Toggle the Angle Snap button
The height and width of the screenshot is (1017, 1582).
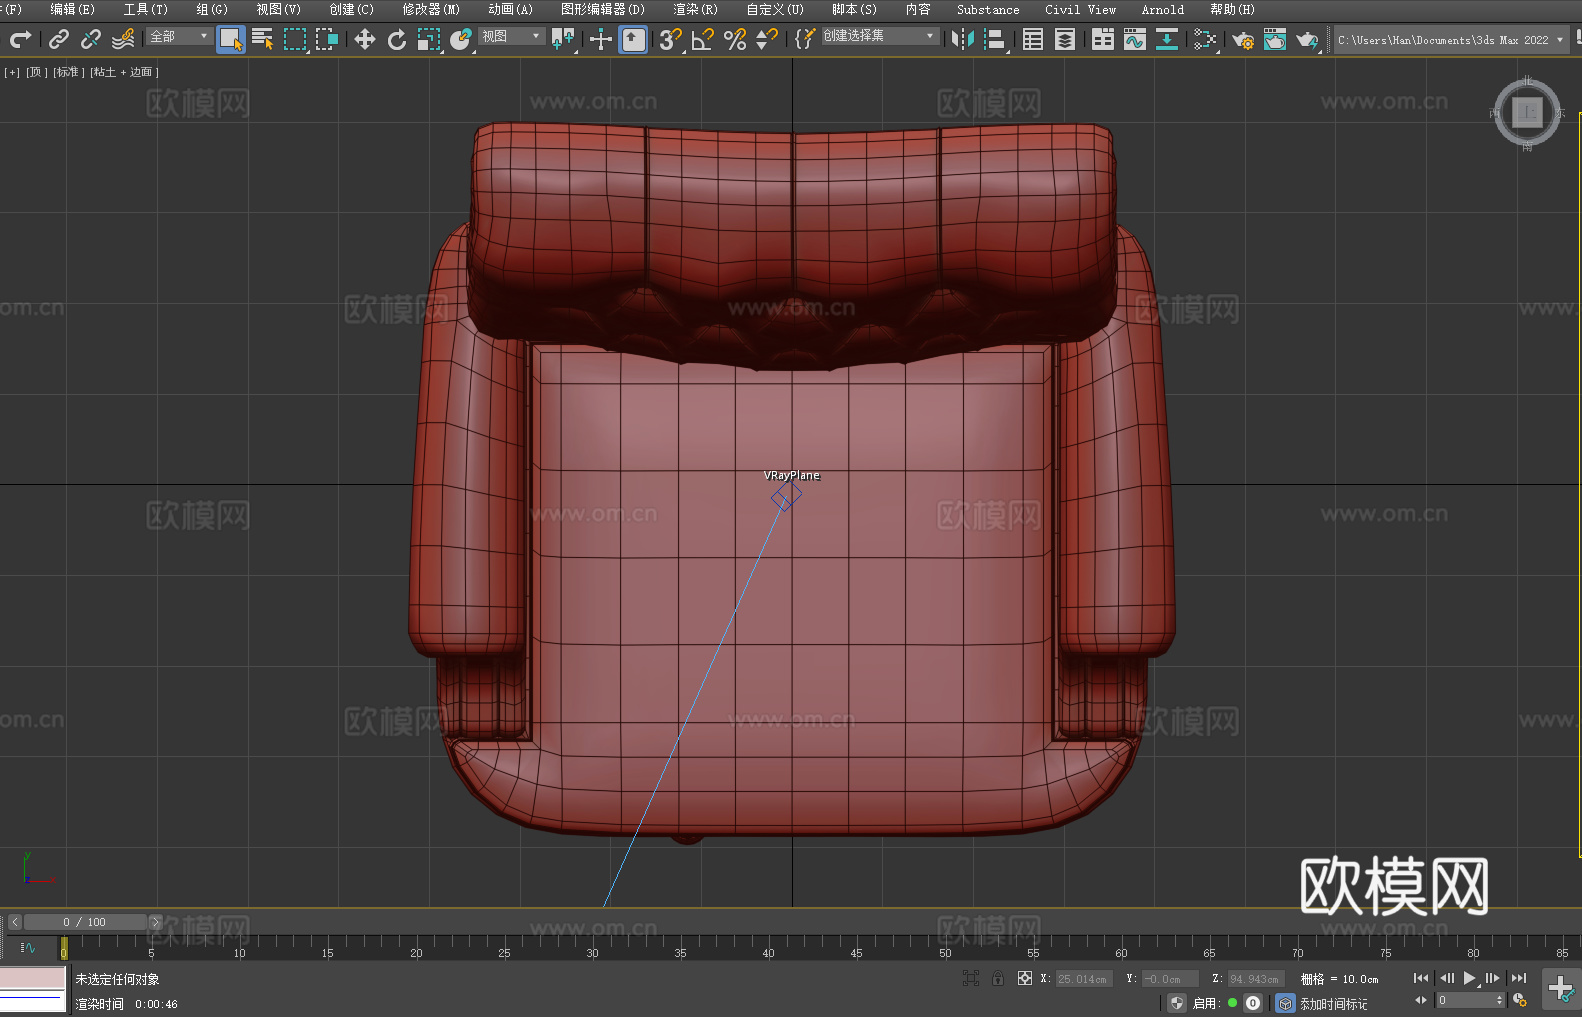(x=703, y=39)
